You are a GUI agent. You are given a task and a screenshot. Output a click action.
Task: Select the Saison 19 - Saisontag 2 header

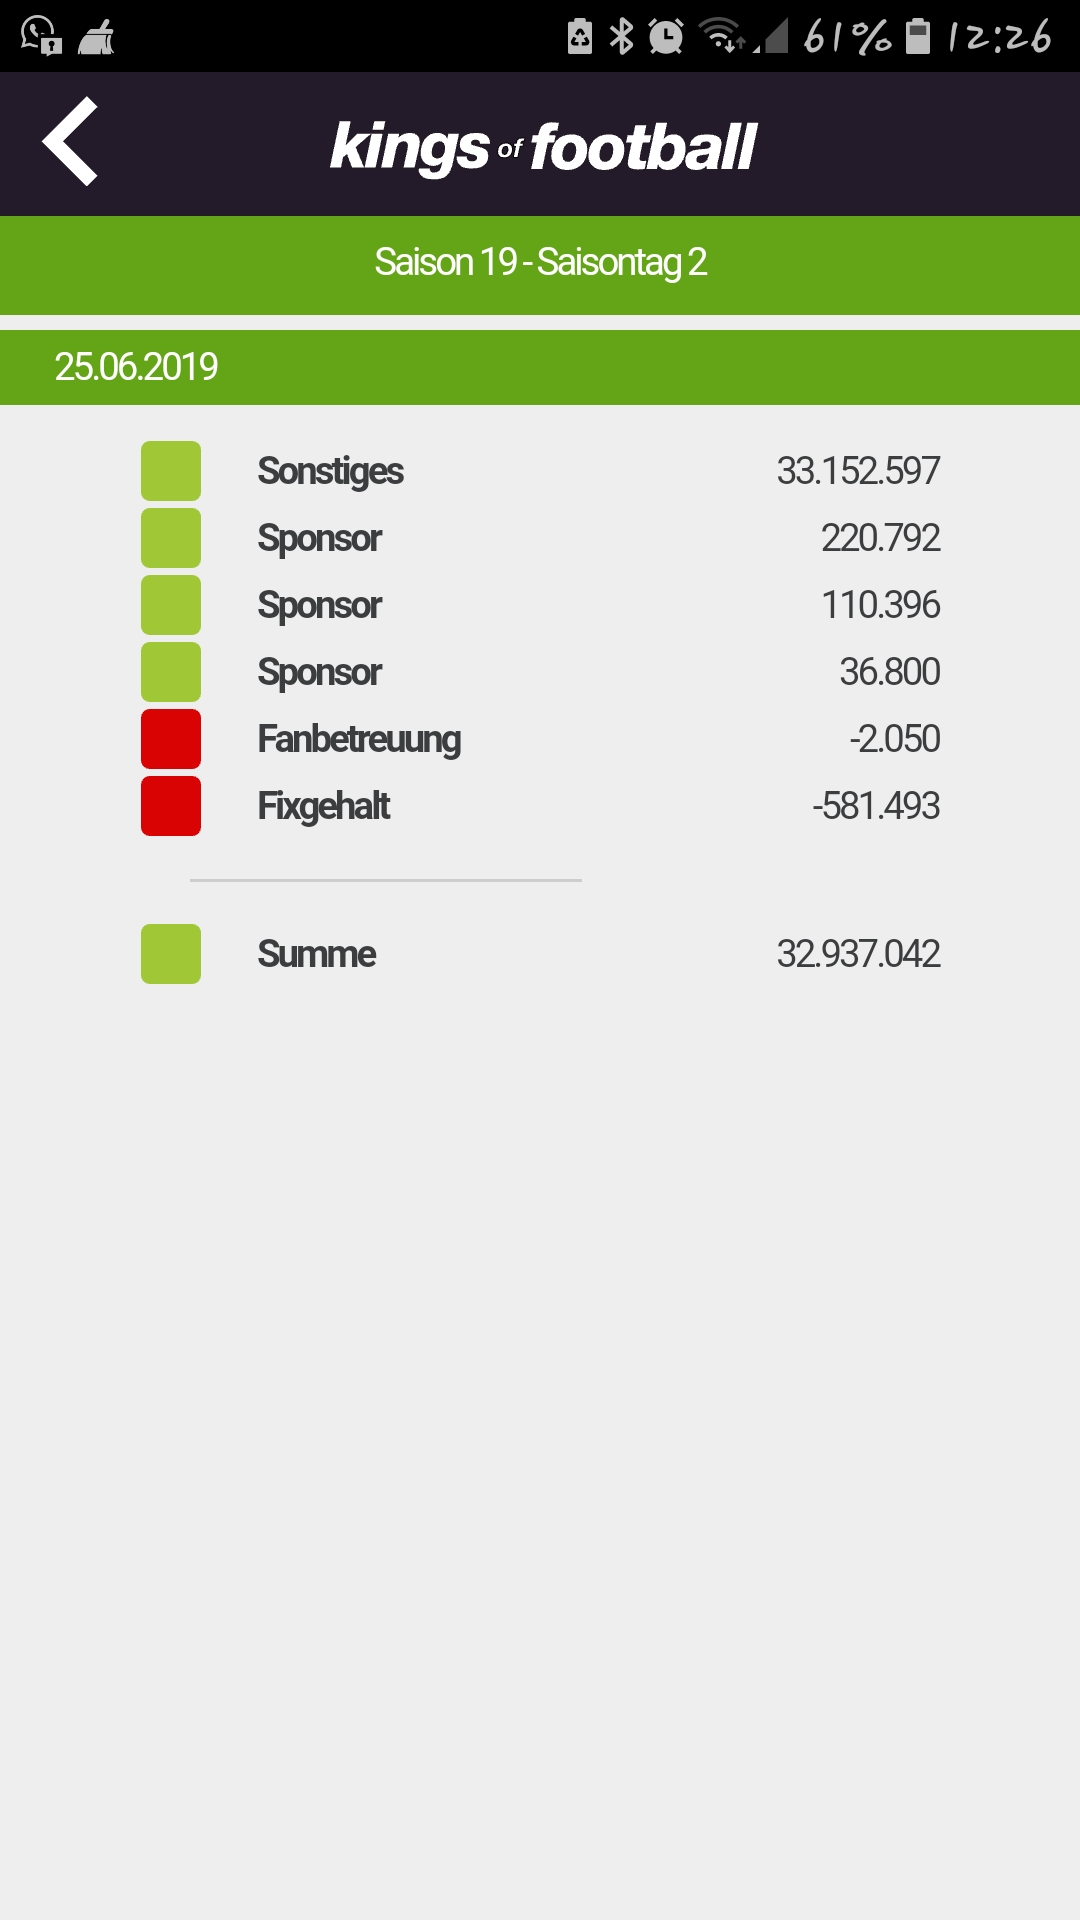pos(540,265)
